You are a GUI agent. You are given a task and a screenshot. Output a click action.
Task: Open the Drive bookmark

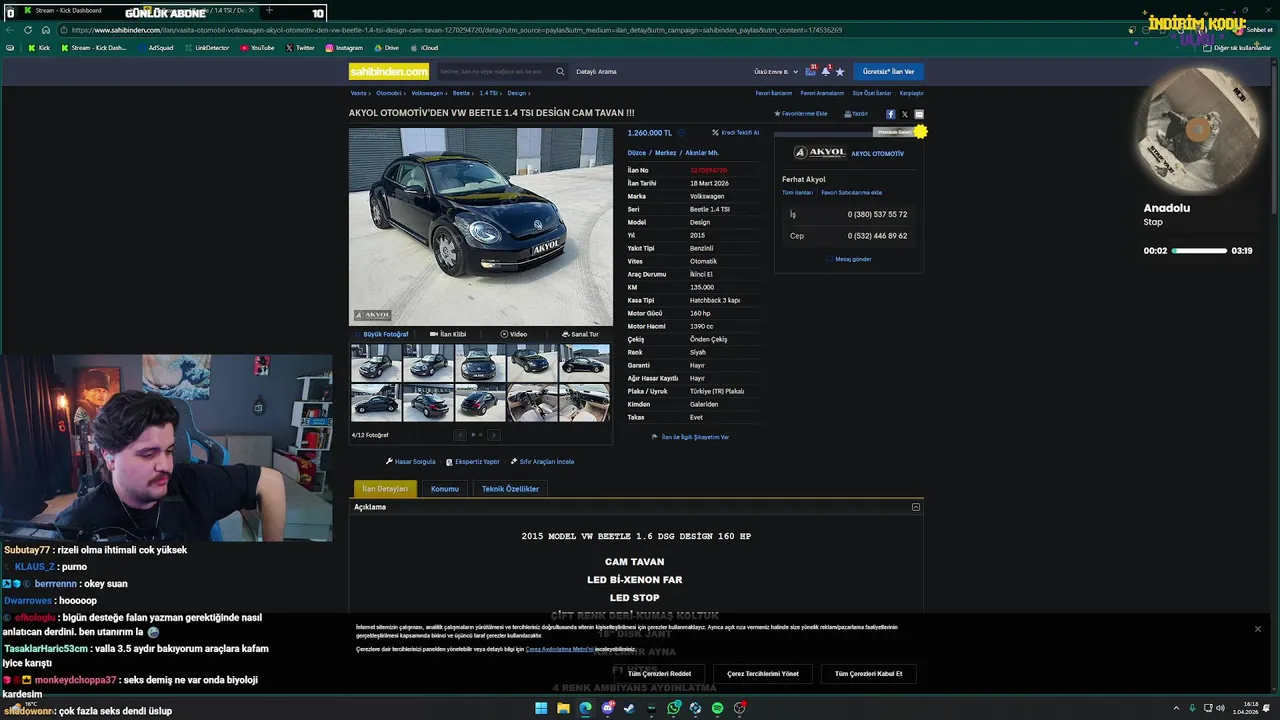[x=386, y=48]
